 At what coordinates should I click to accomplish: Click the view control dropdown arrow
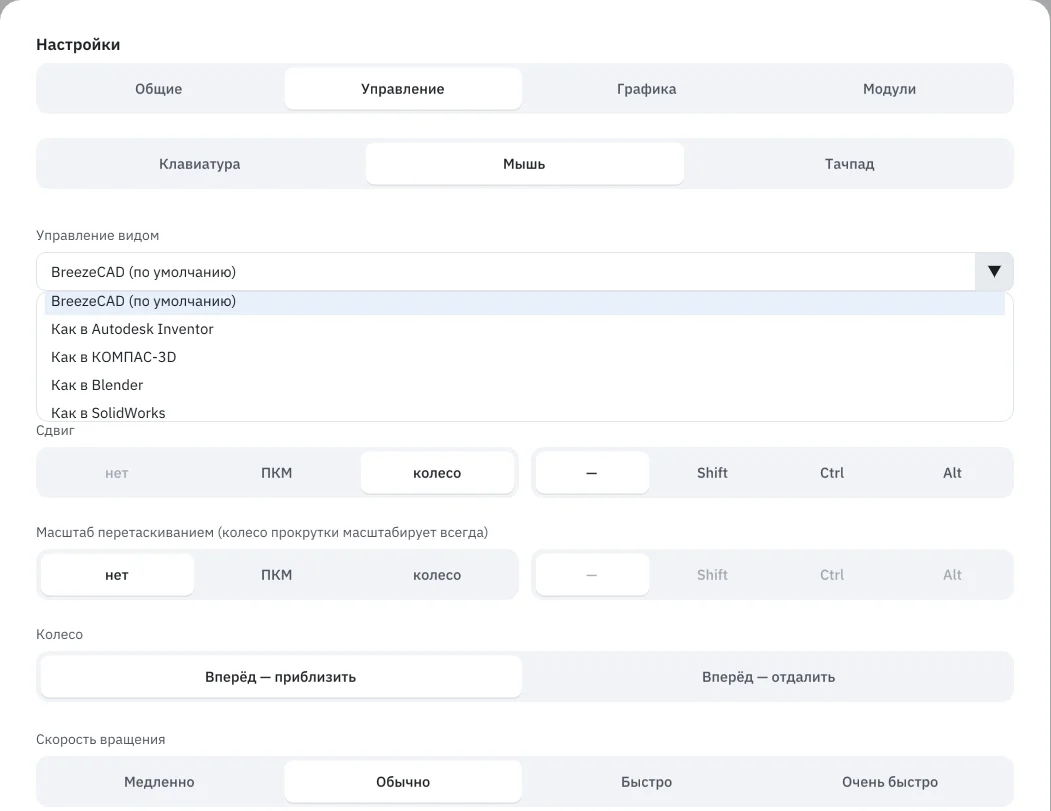pos(994,271)
